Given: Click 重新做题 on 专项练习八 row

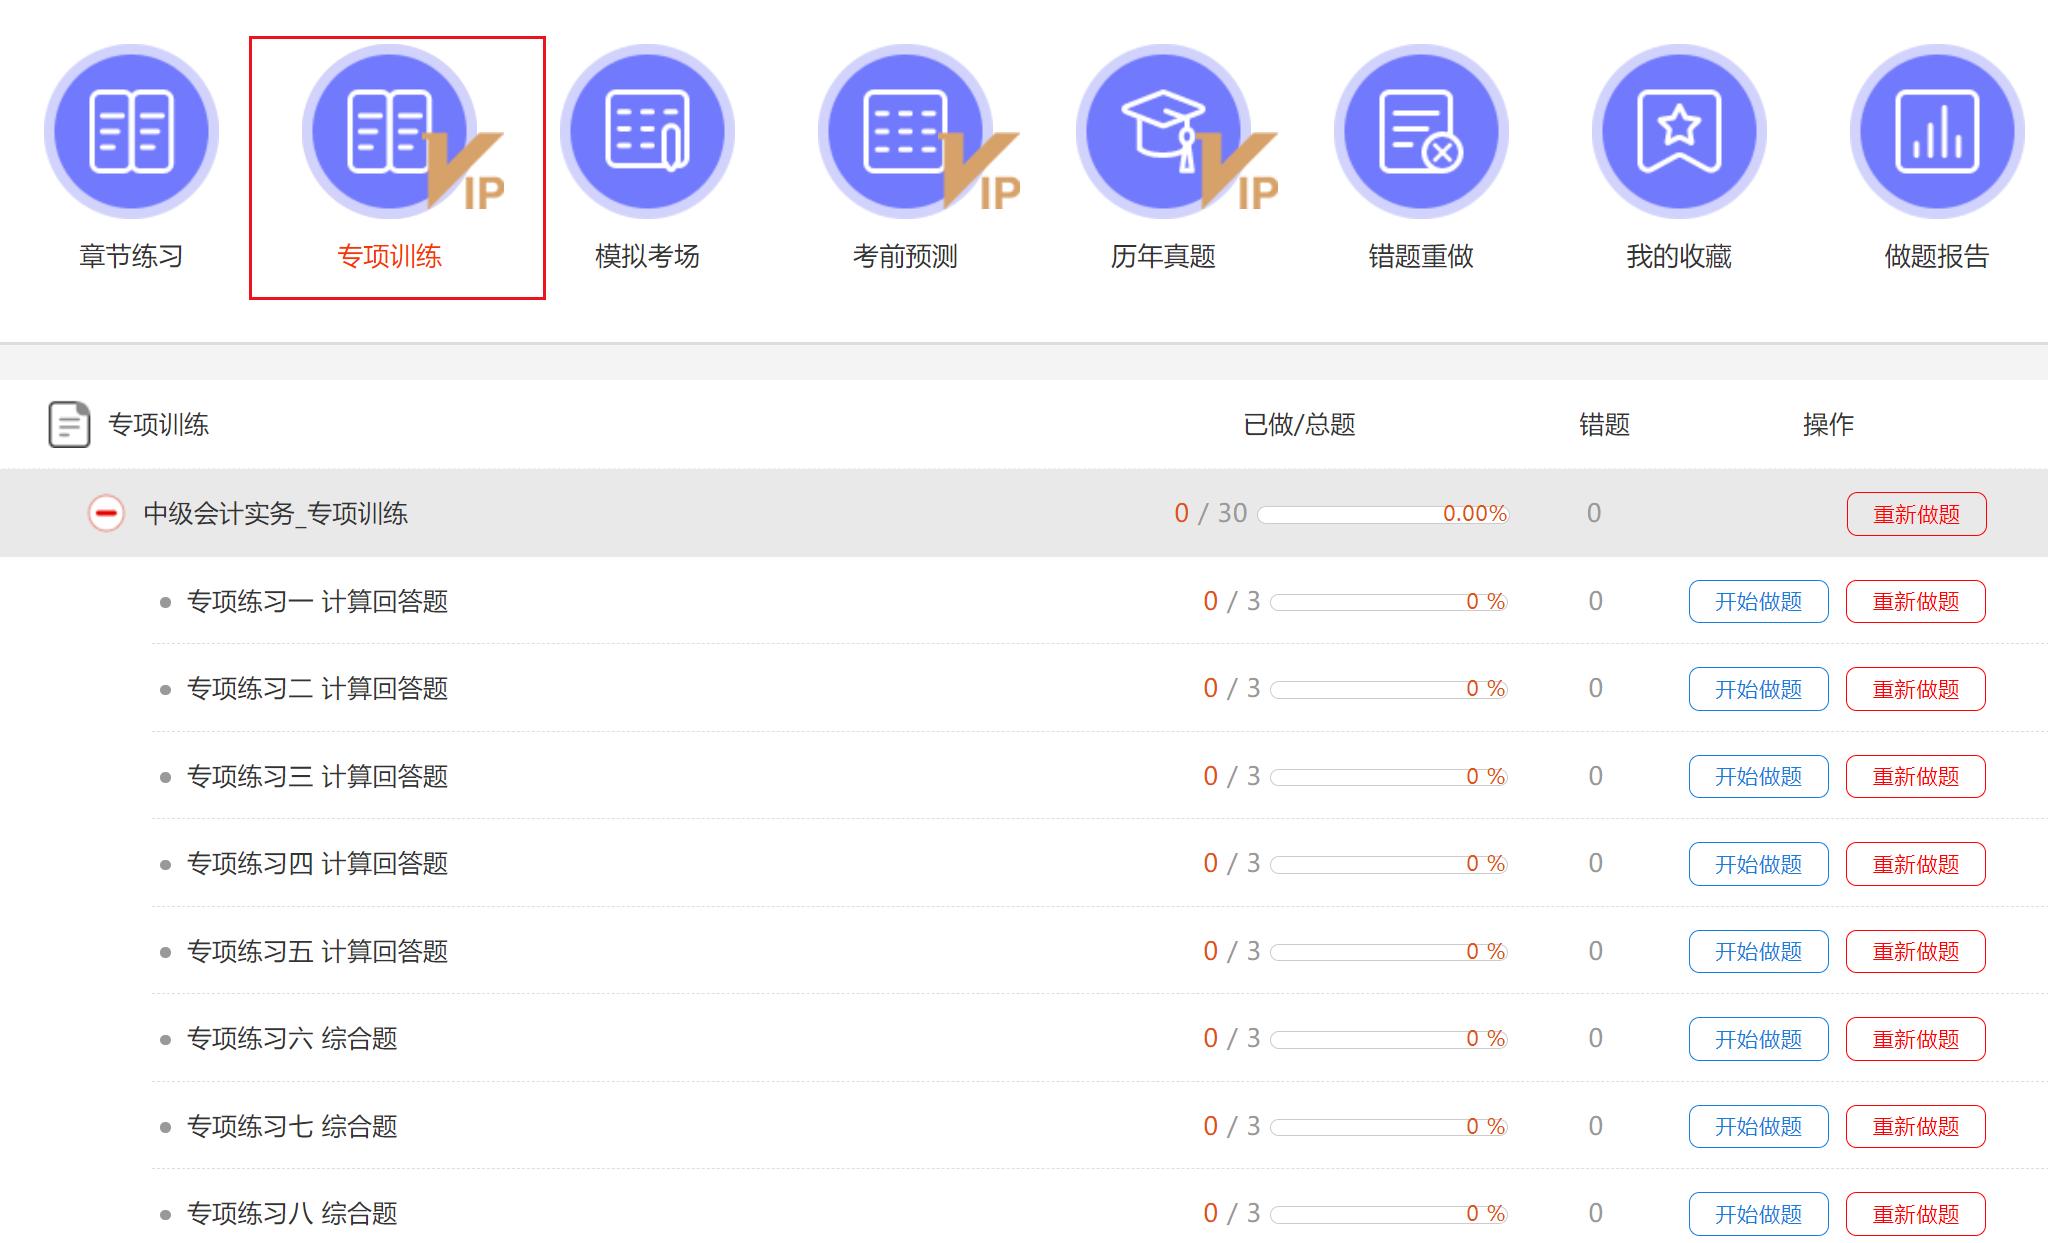Looking at the screenshot, I should [1915, 1213].
